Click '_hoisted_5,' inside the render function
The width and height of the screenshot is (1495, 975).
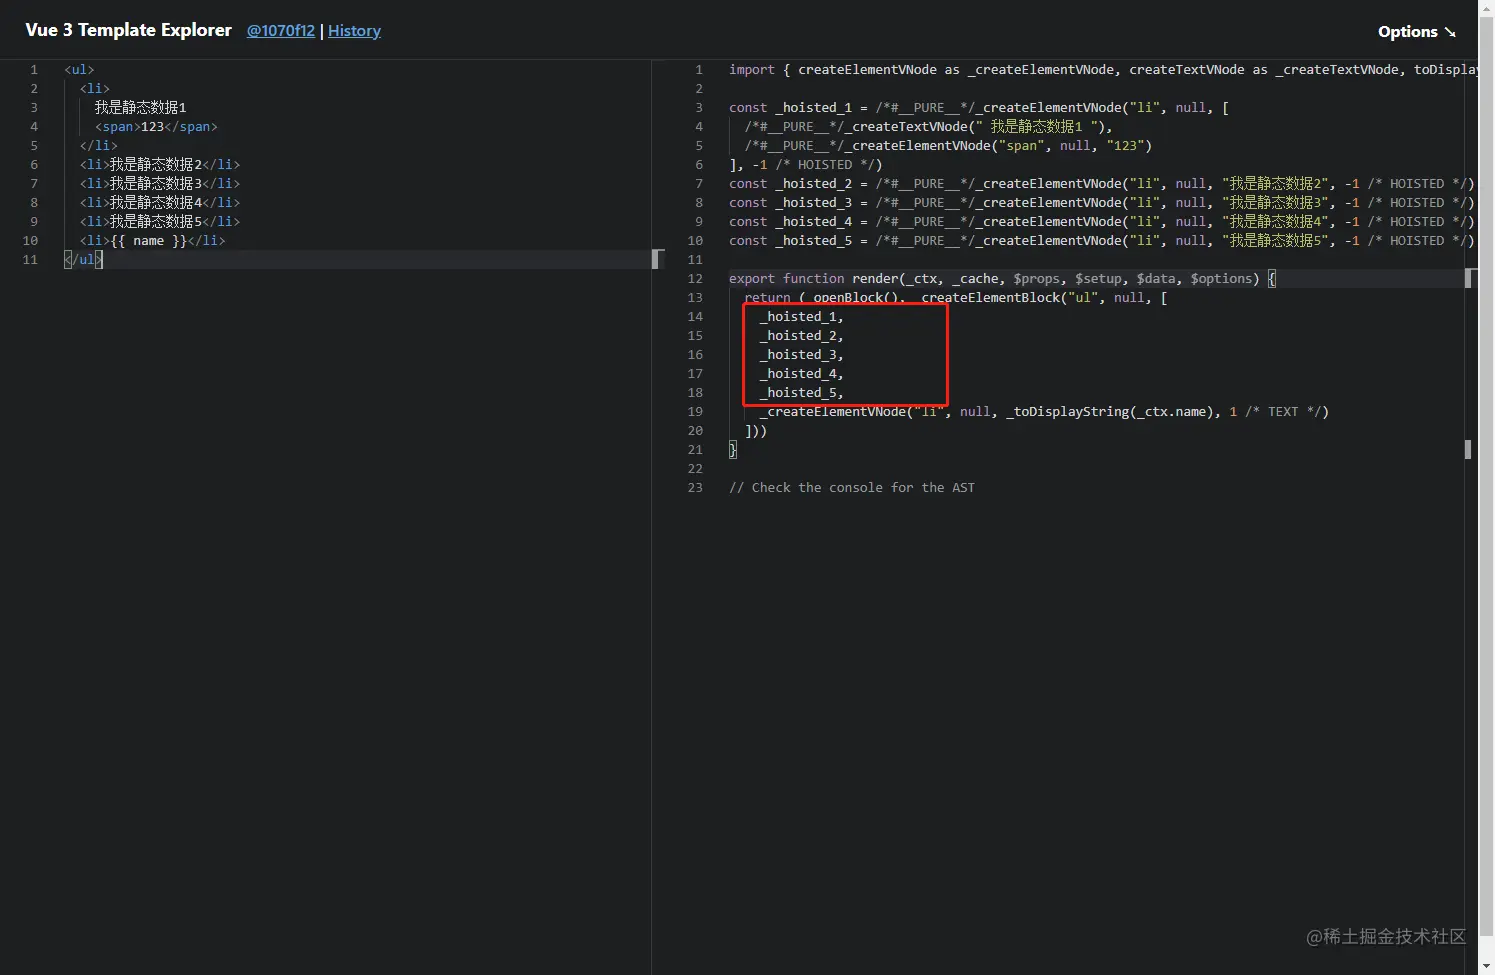click(801, 393)
